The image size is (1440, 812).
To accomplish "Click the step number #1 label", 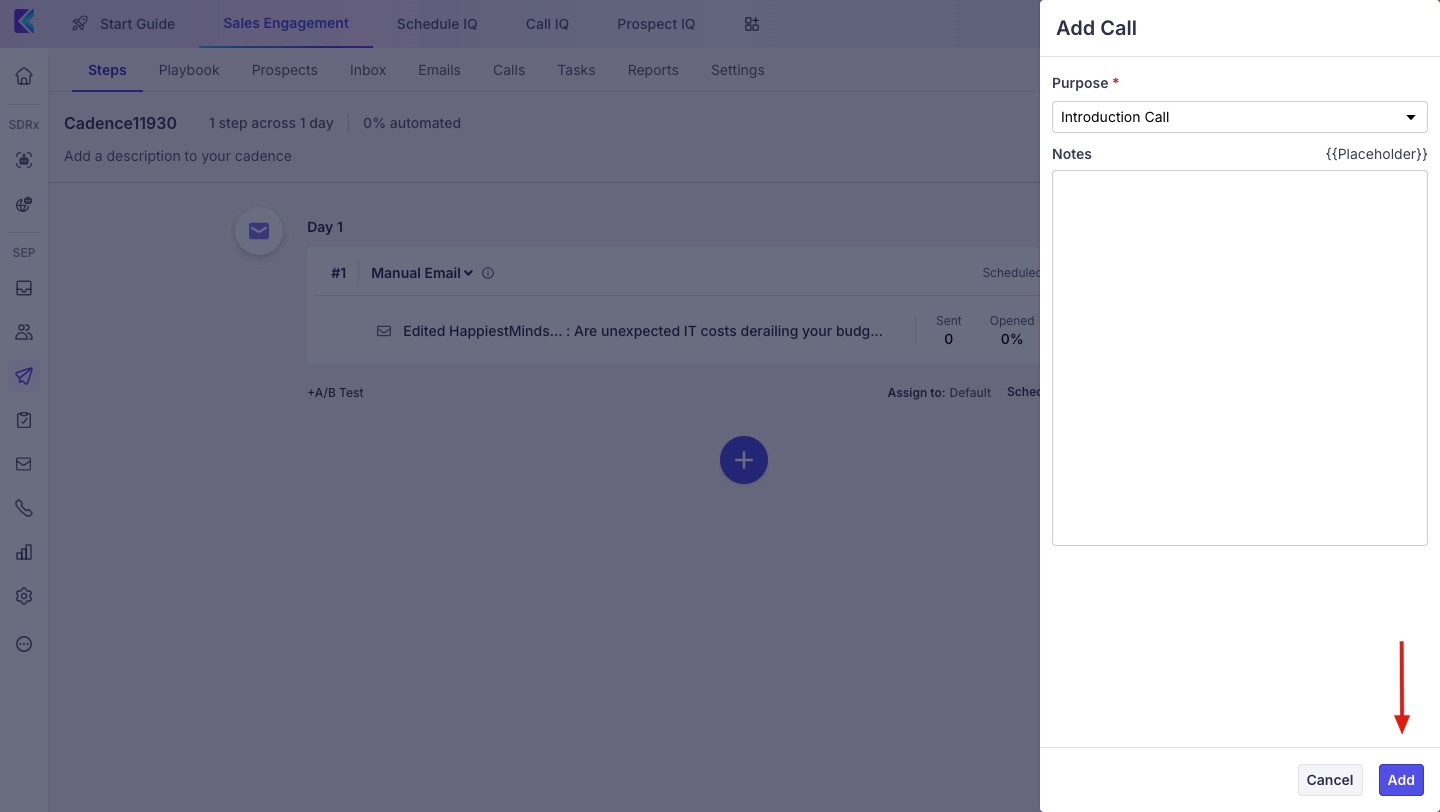I will 339,273.
